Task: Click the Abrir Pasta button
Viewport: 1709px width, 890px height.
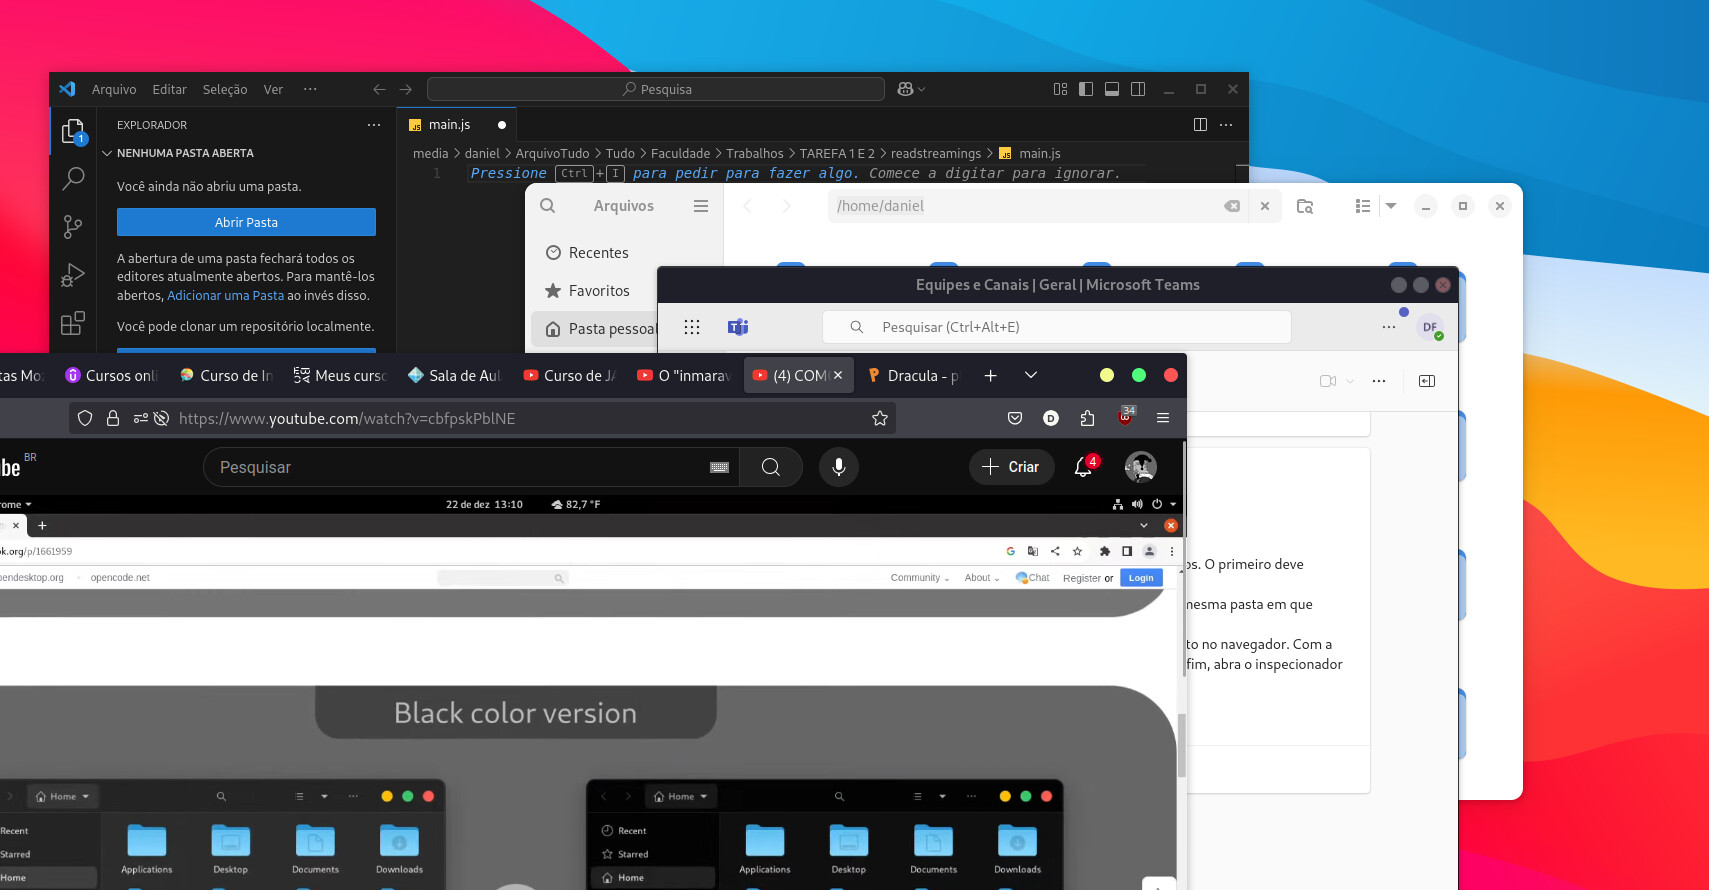Action: 246,222
